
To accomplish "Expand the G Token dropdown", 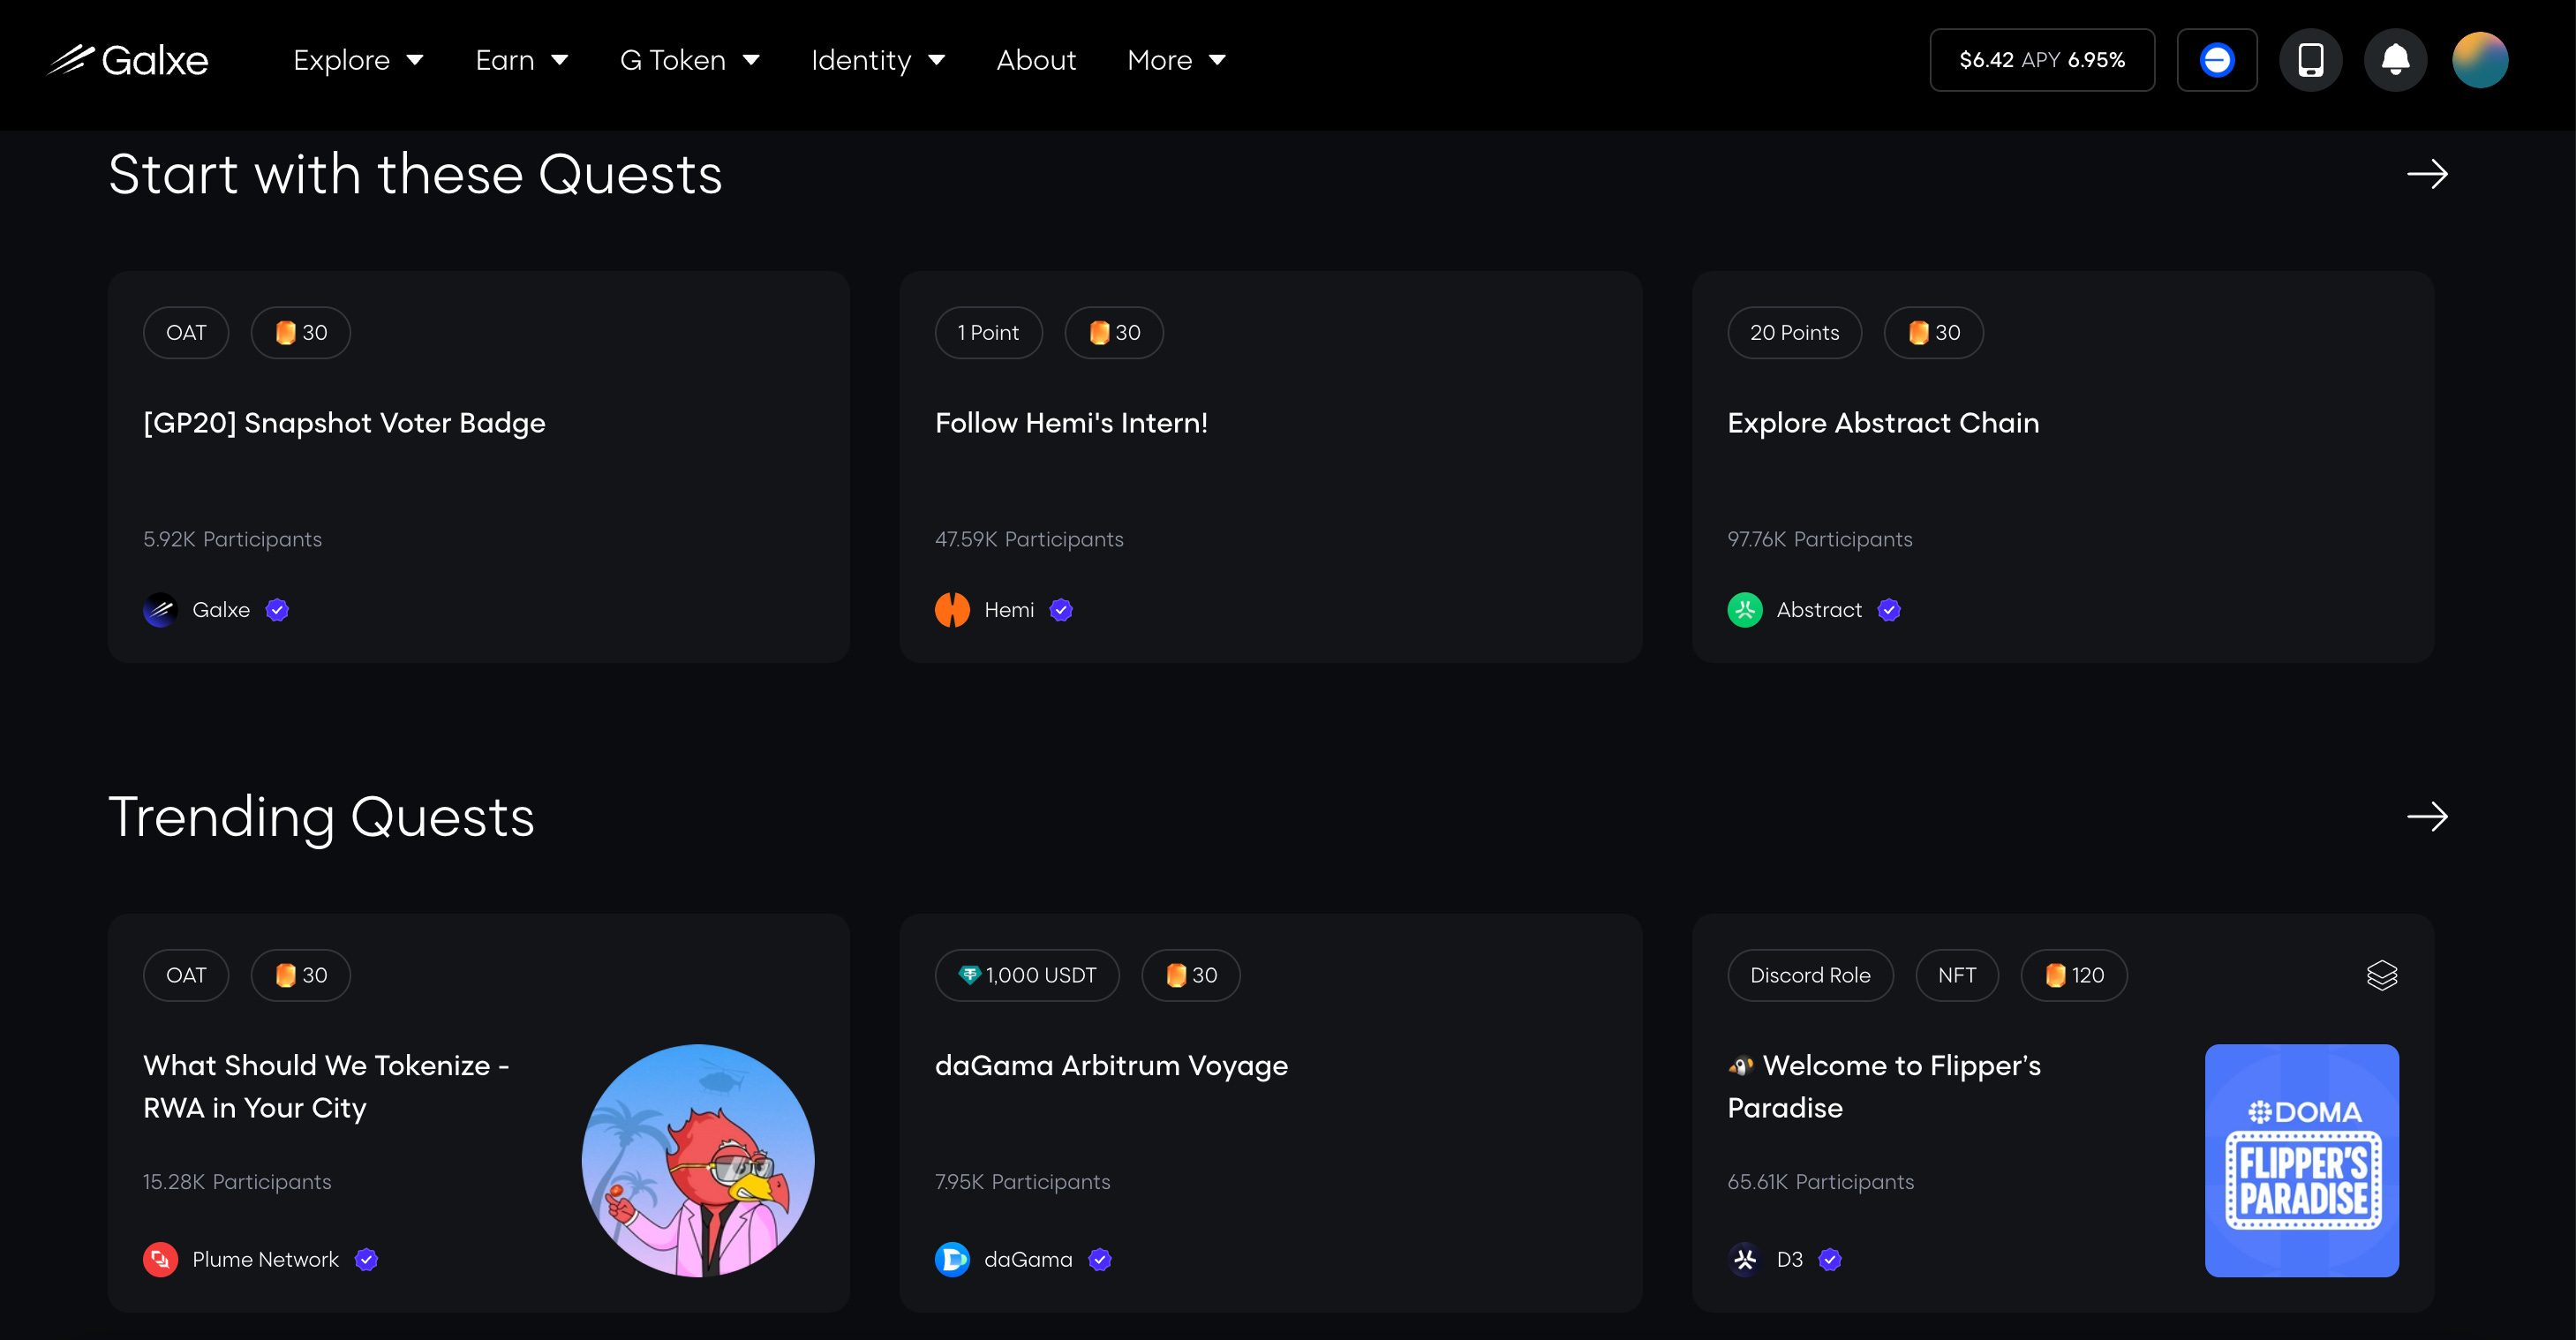I will (689, 60).
